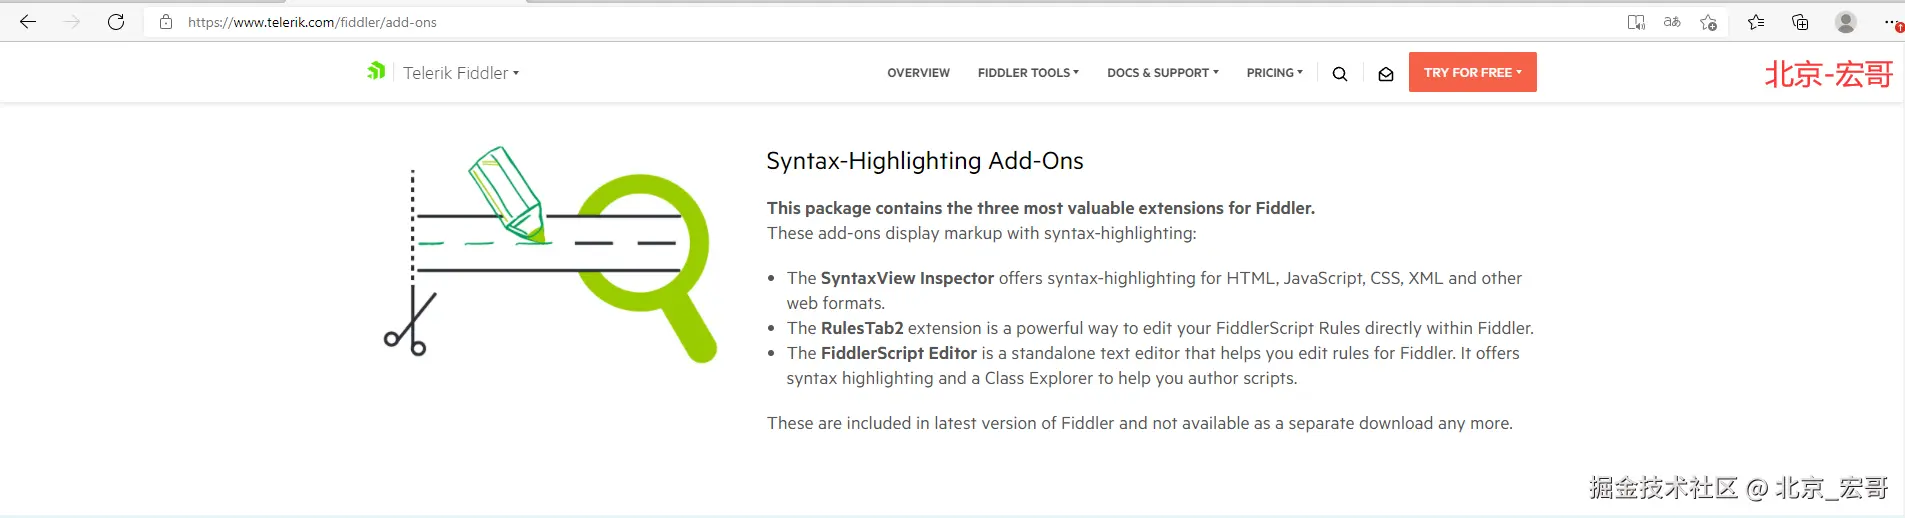Click the browser forward arrow
Screen dimensions: 1905x518
(72, 22)
